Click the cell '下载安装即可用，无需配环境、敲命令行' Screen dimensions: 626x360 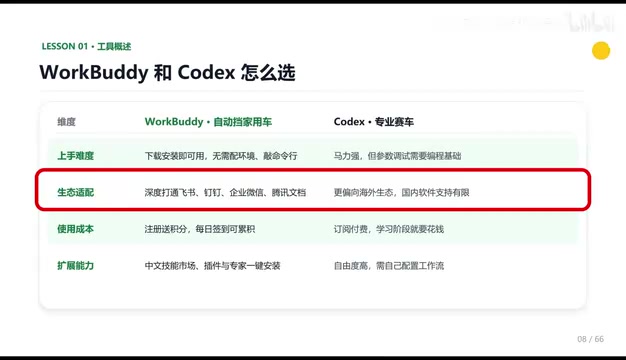(221, 156)
